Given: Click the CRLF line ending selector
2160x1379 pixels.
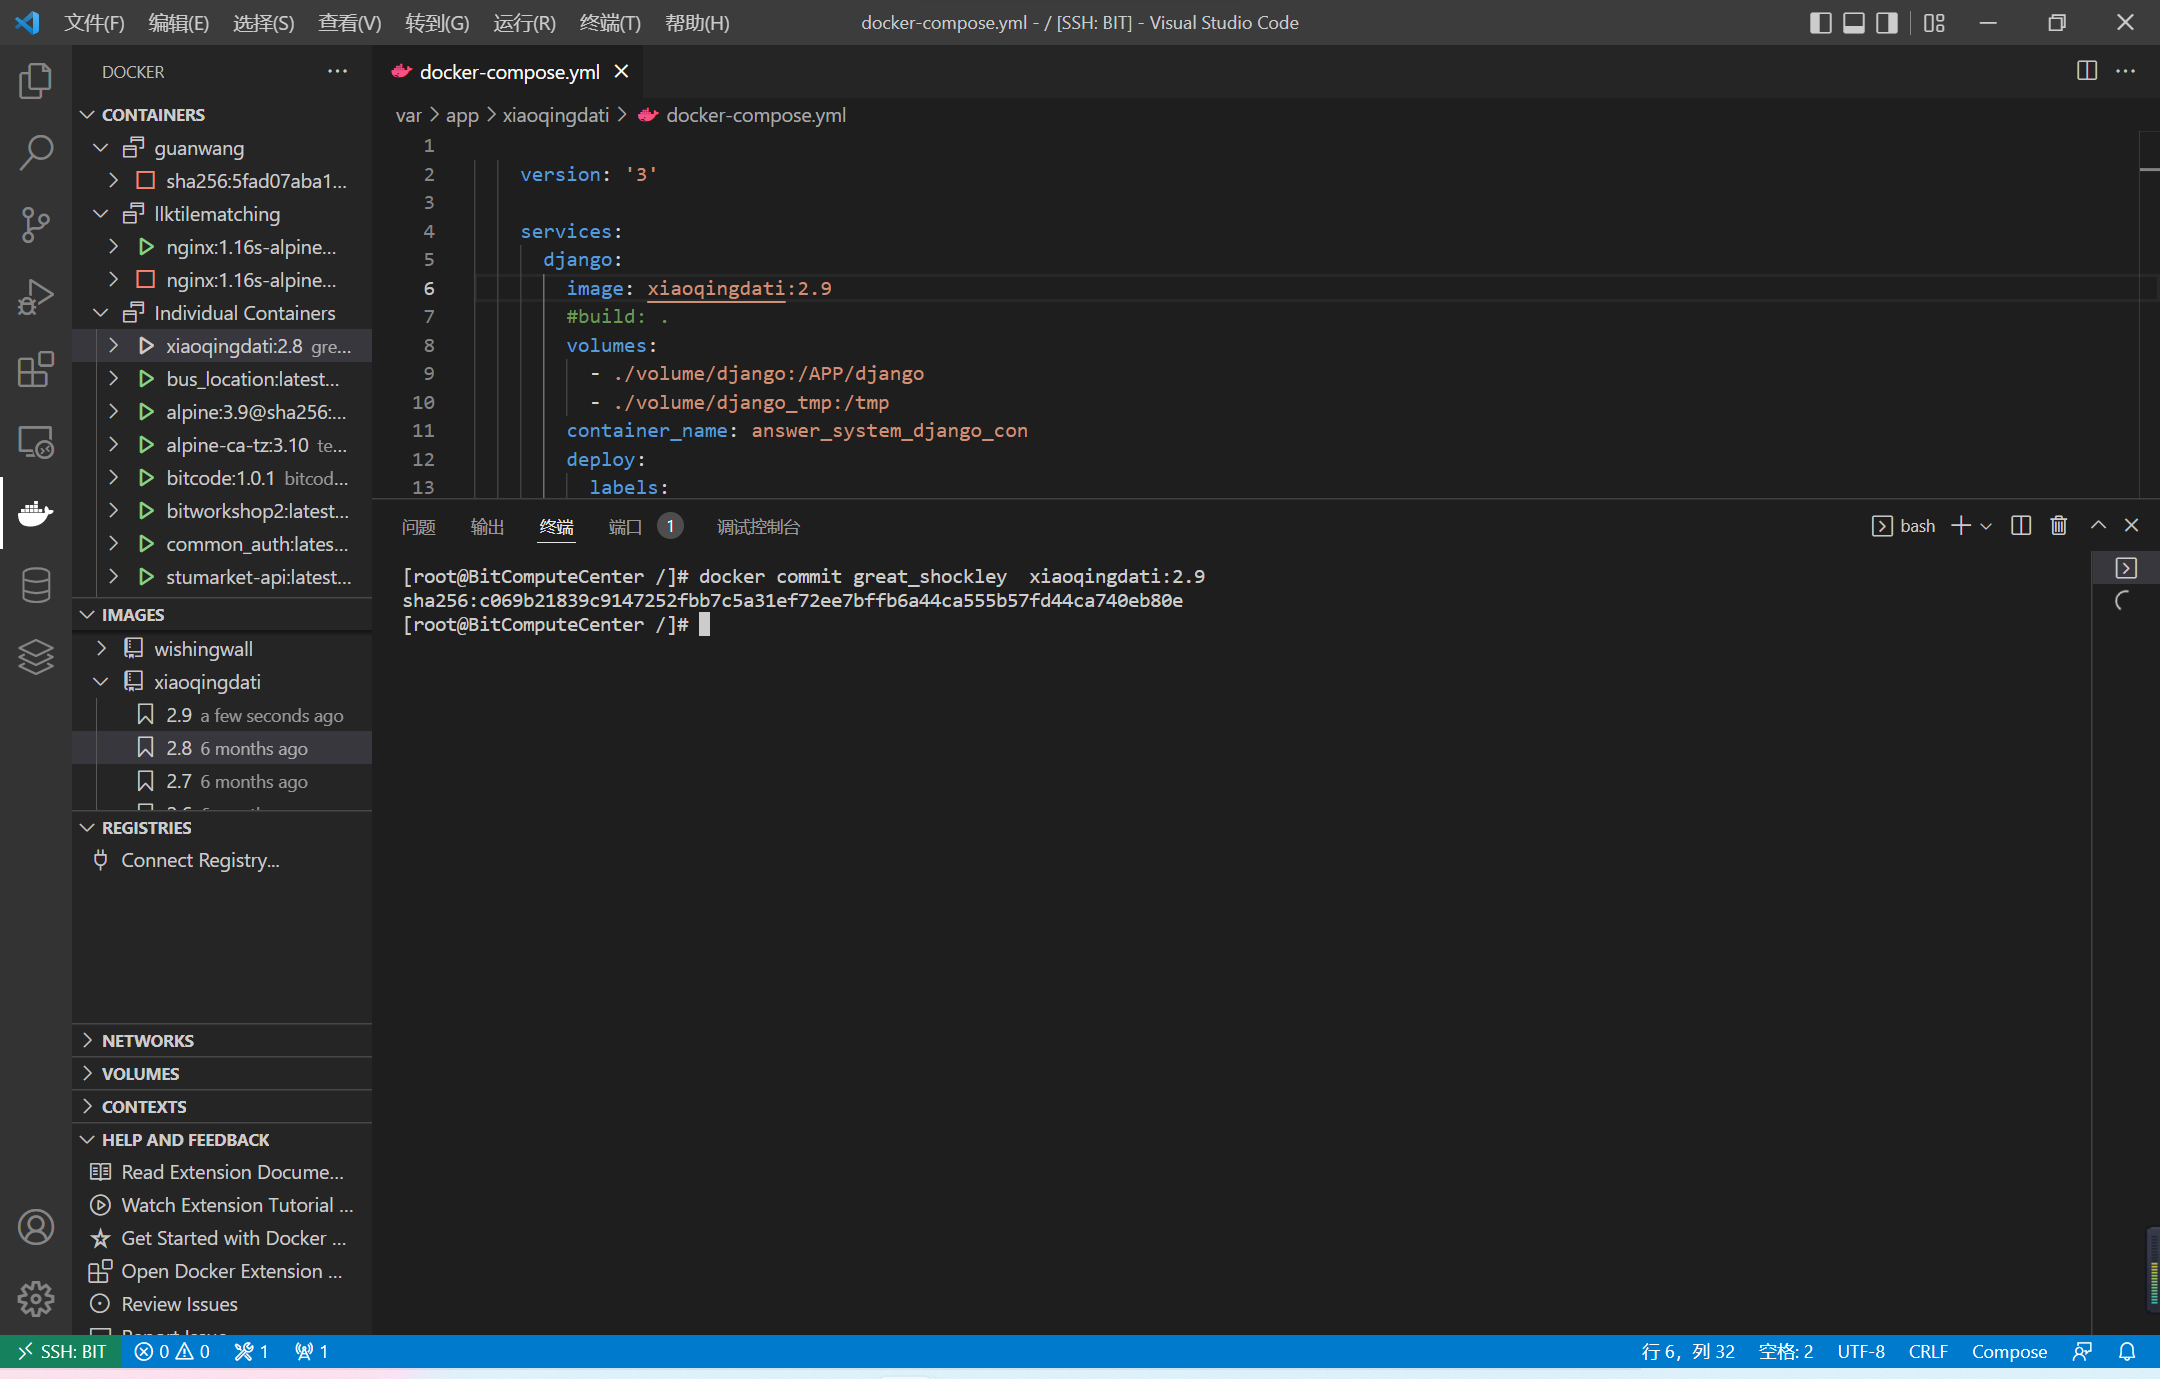Looking at the screenshot, I should 1928,1352.
